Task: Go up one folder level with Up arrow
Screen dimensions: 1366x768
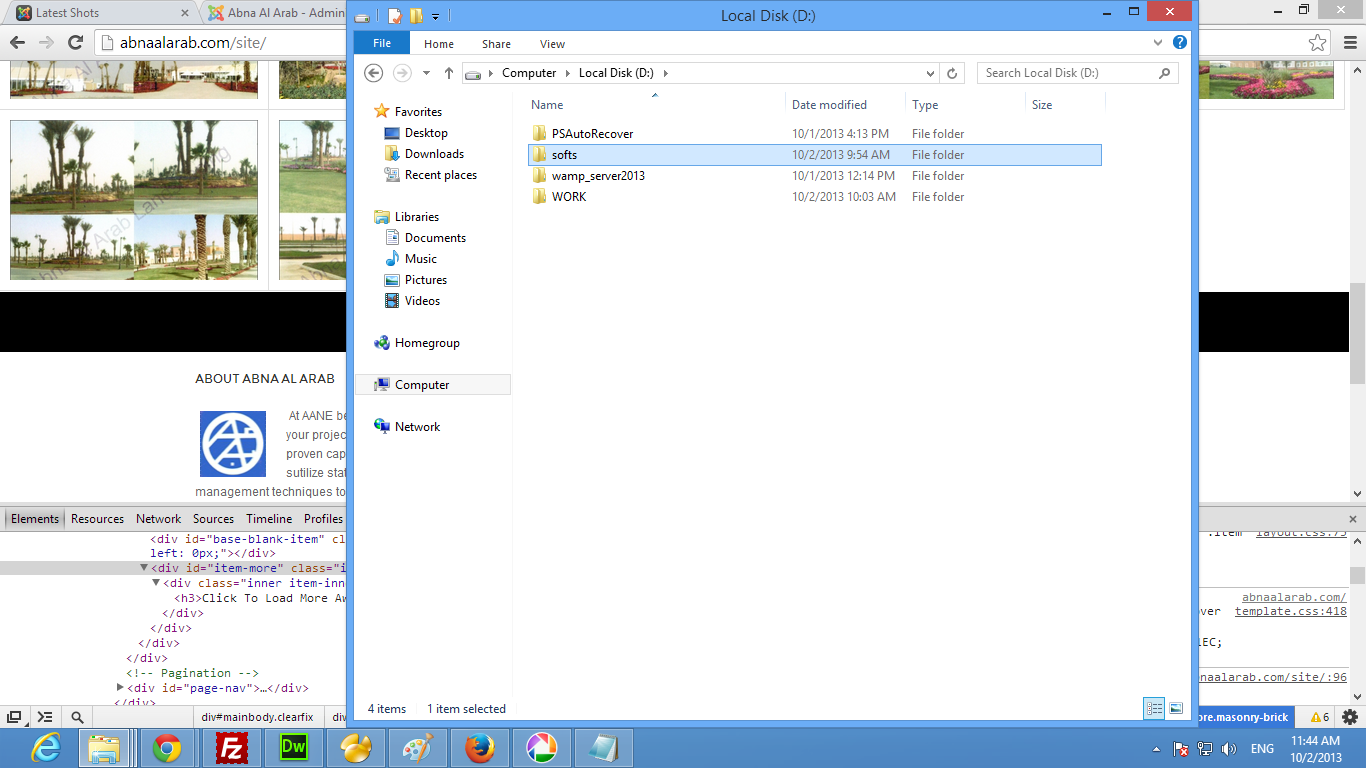Action: 449,73
